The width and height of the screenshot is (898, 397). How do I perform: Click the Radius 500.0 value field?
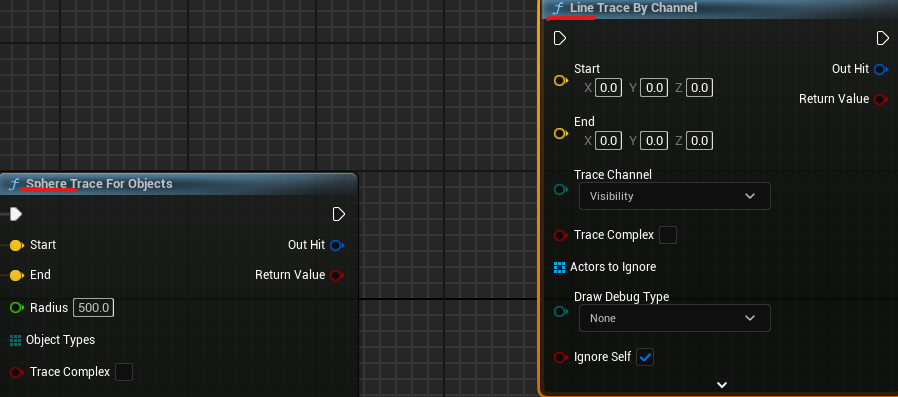pos(93,308)
